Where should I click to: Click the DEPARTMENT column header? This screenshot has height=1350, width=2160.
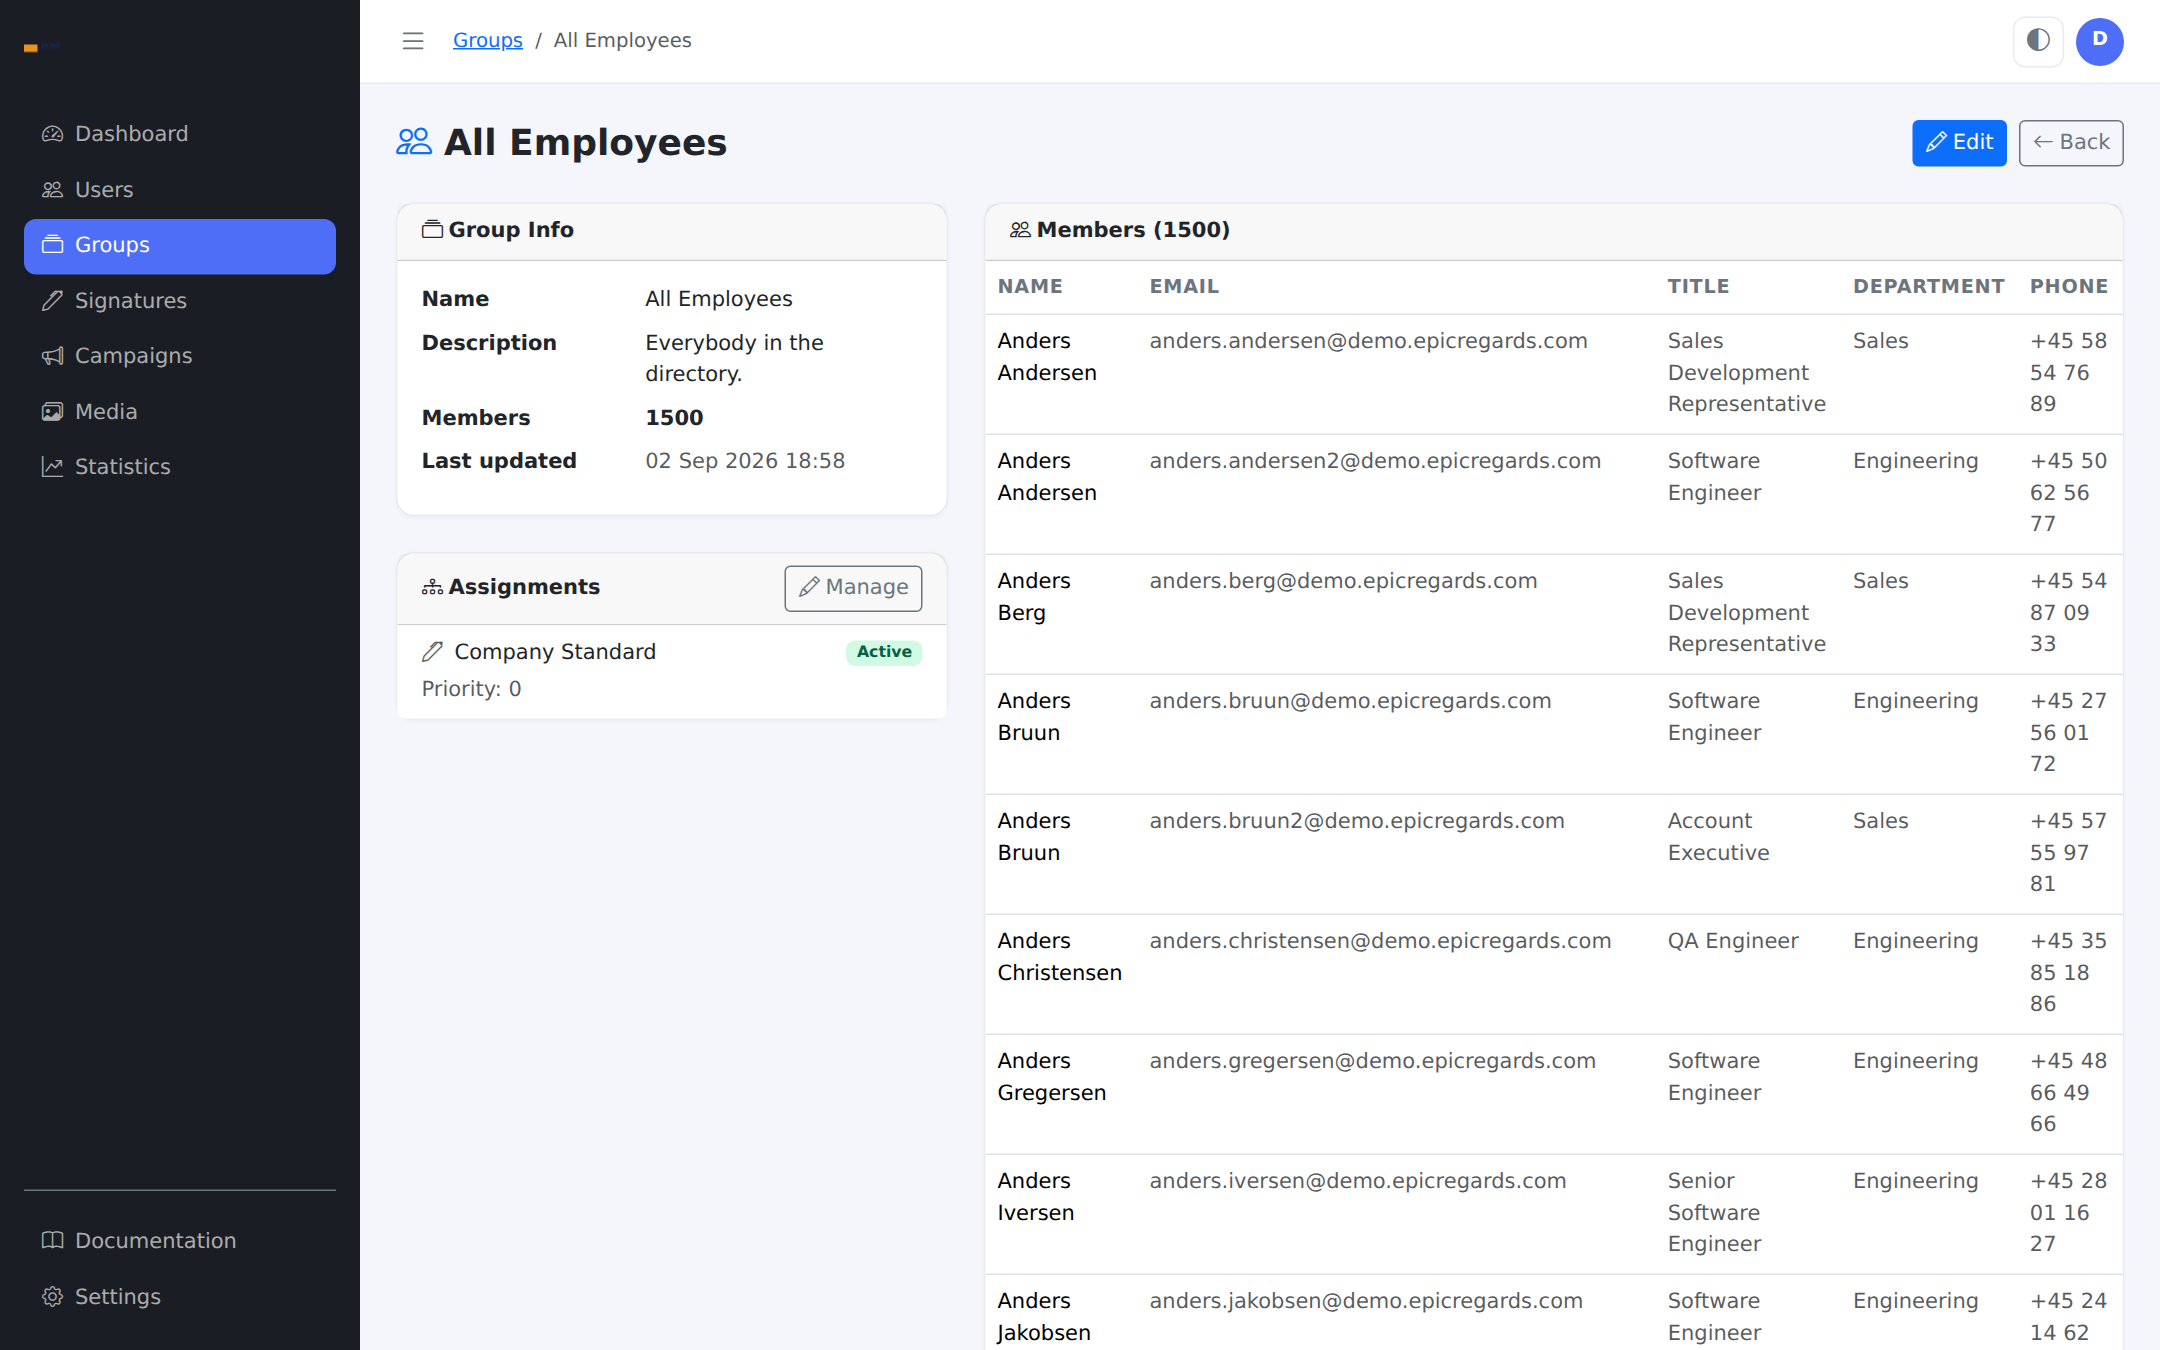tap(1928, 287)
